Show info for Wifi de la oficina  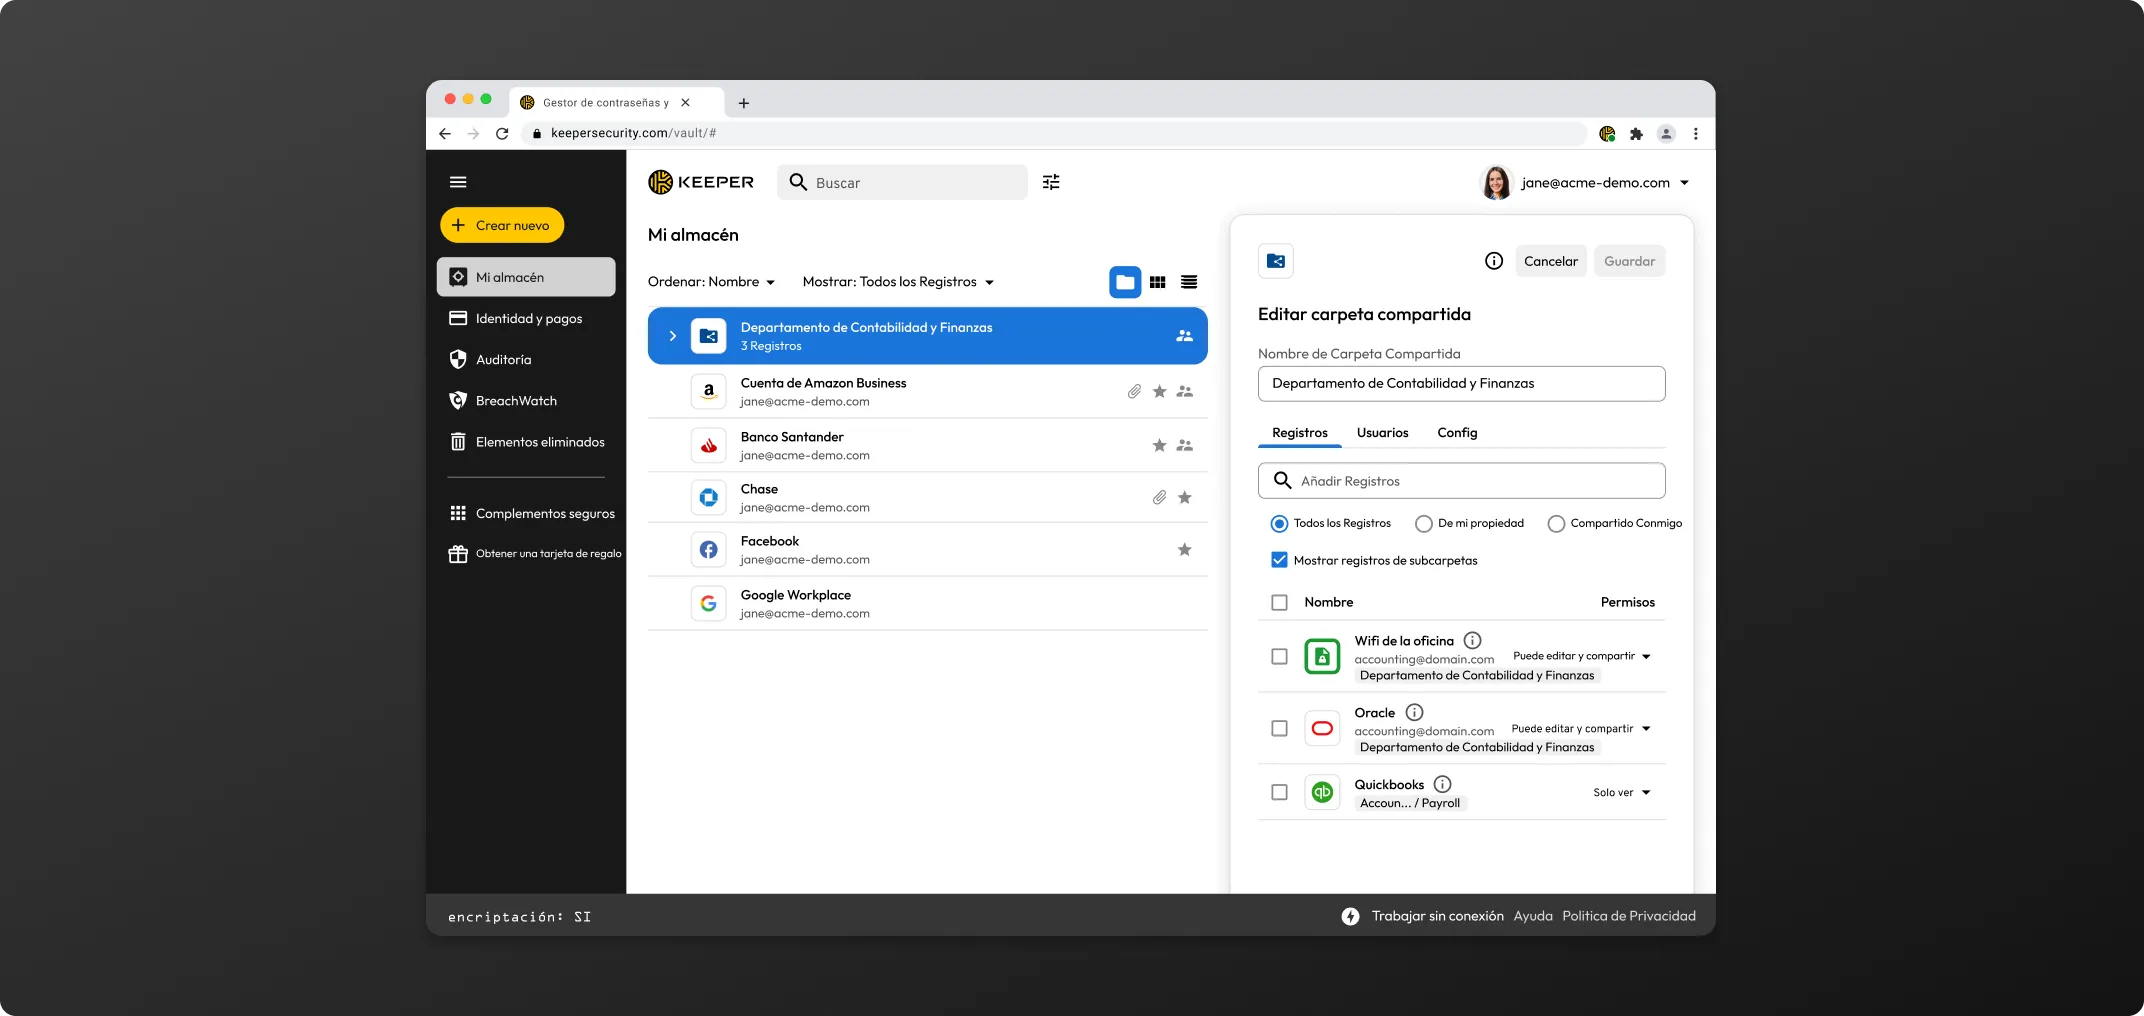coord(1473,641)
